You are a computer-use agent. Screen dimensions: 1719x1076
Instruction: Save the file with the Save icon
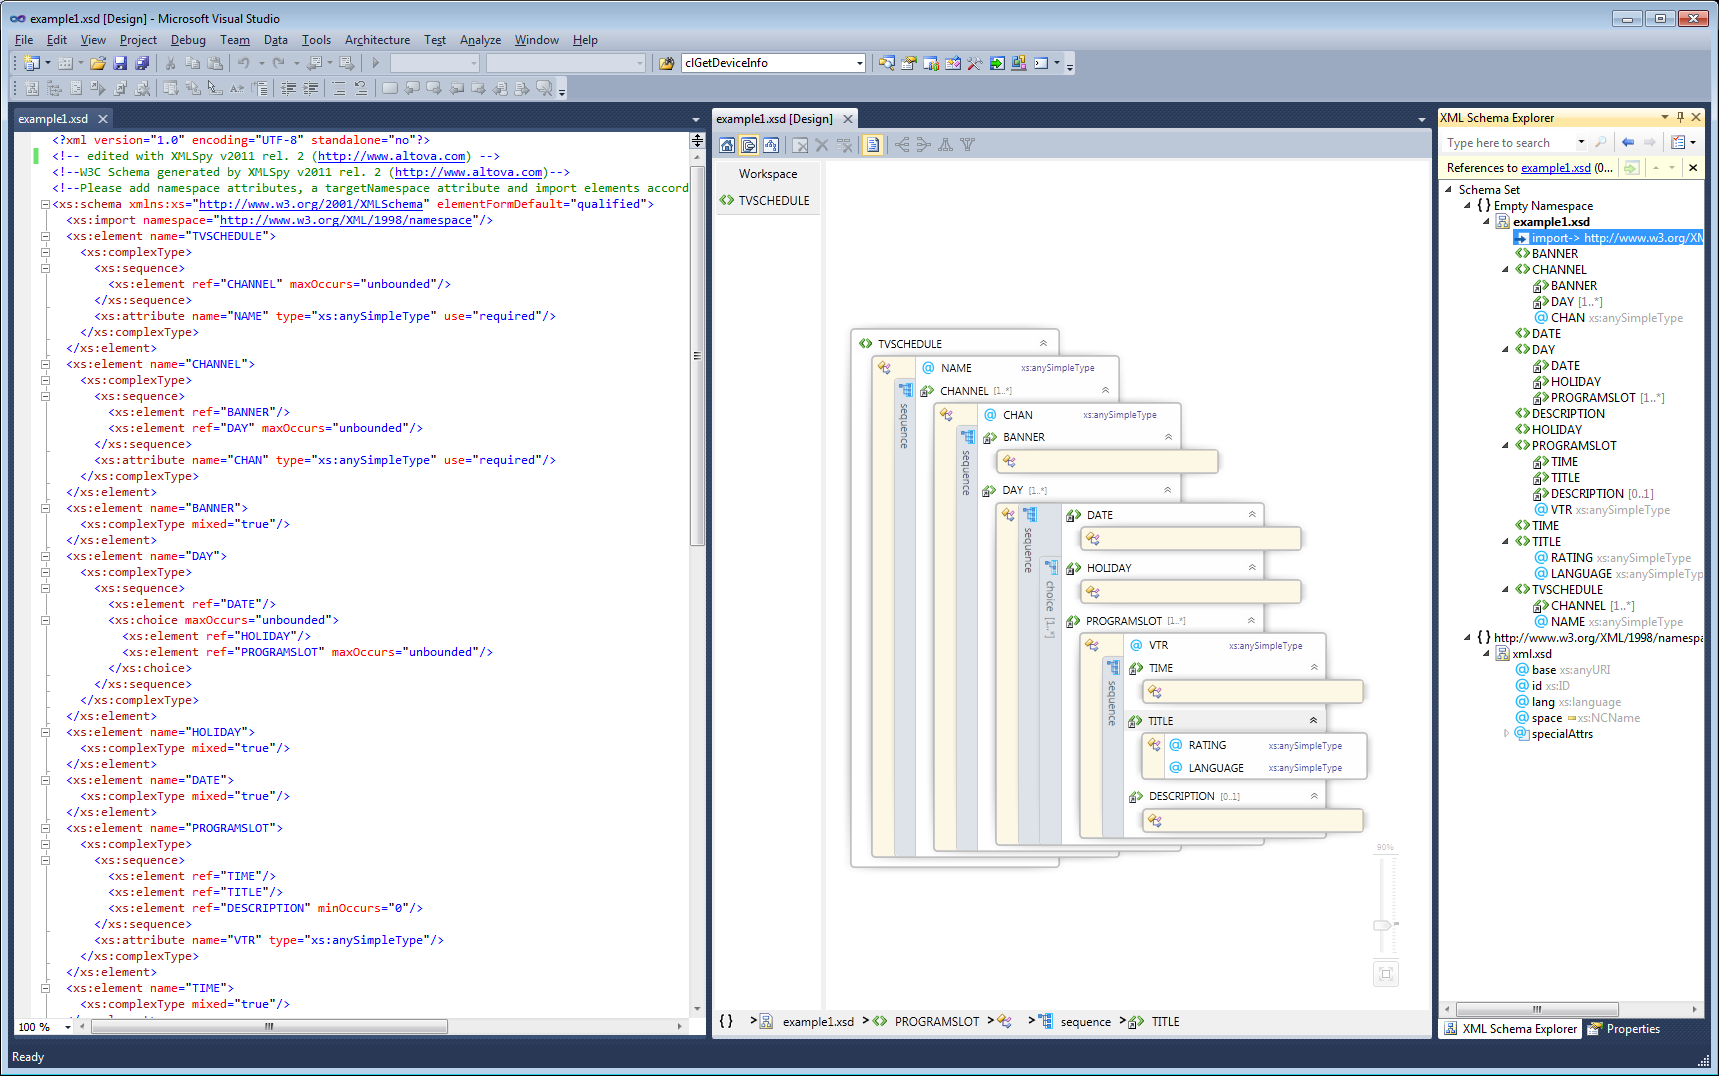coord(120,63)
